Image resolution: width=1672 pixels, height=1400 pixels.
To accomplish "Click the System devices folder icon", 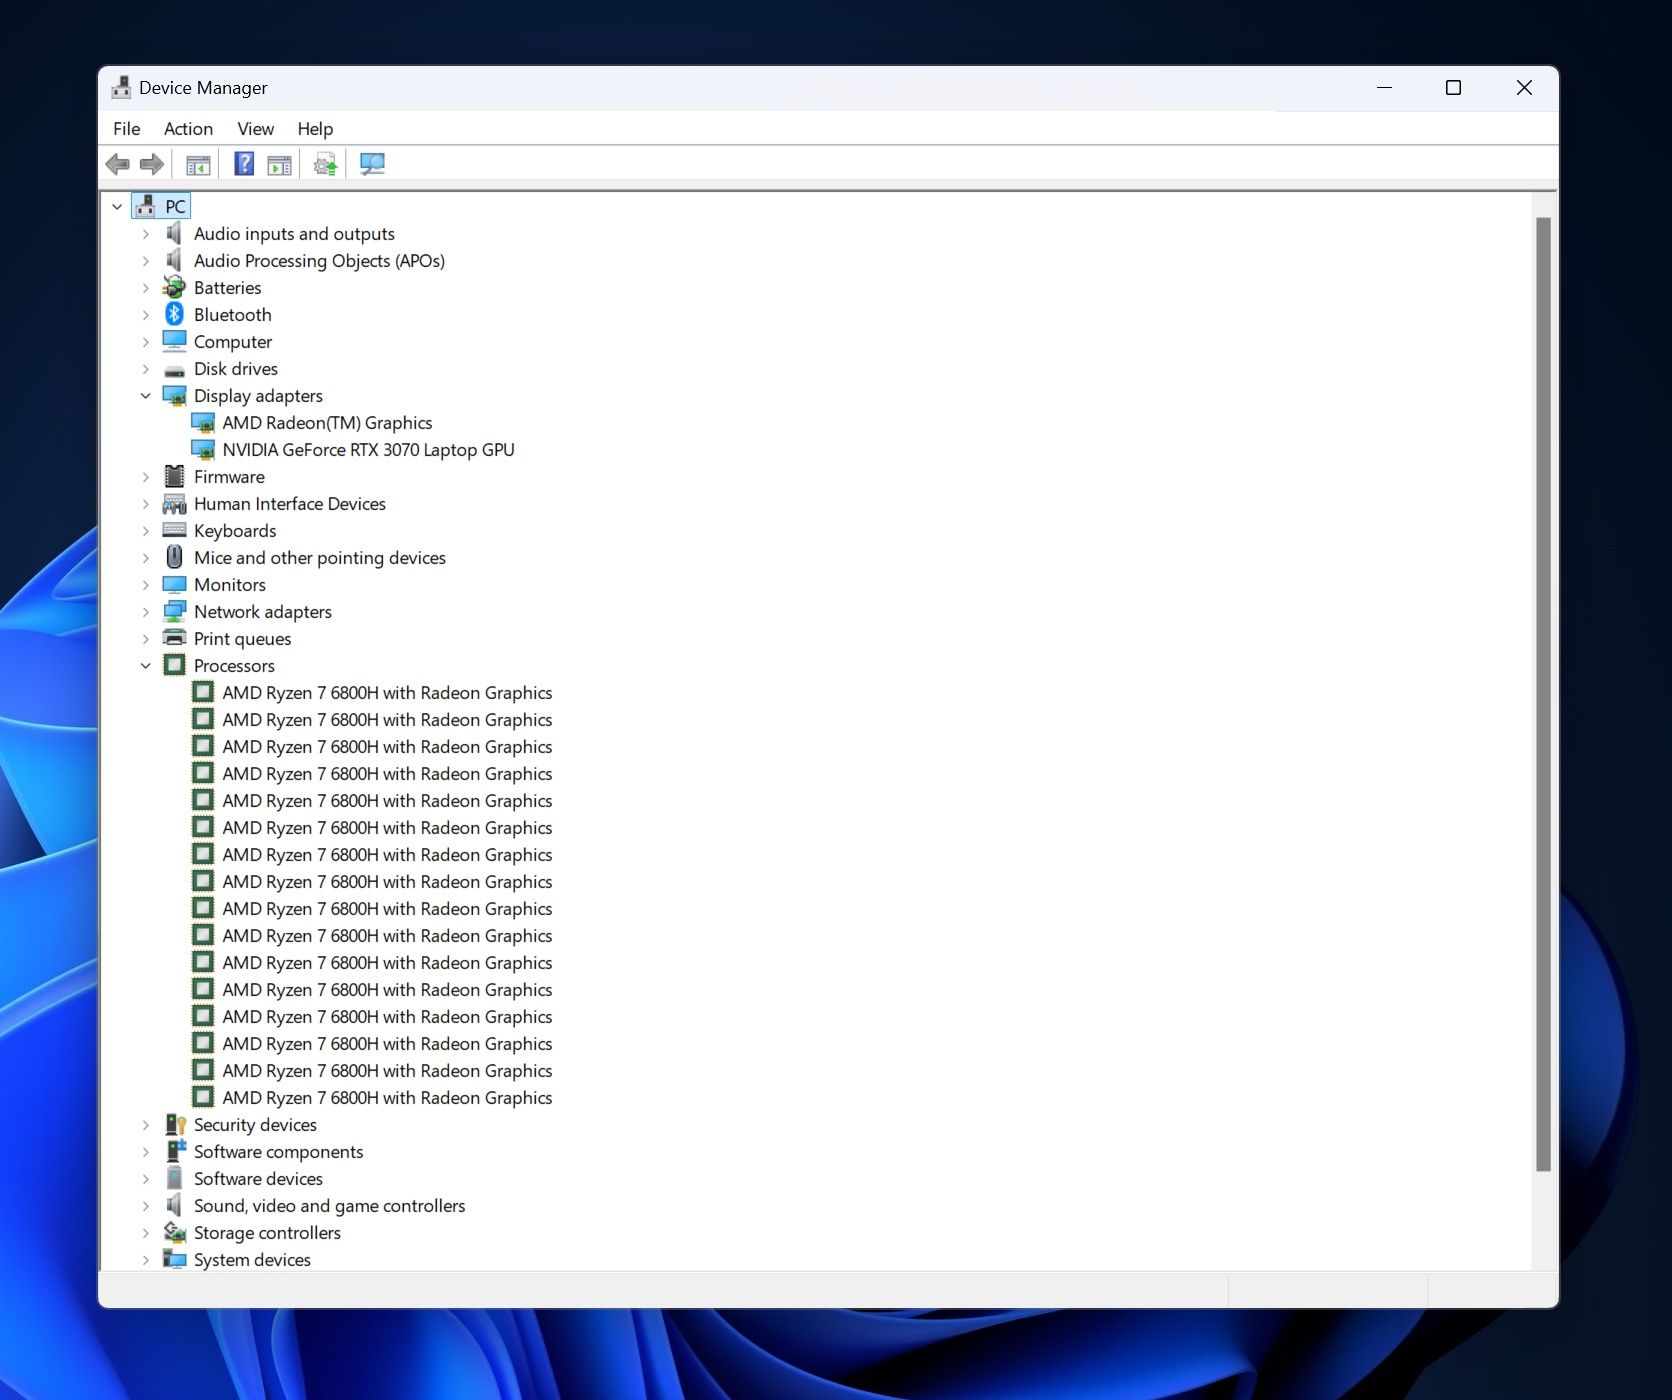I will pyautogui.click(x=175, y=1259).
